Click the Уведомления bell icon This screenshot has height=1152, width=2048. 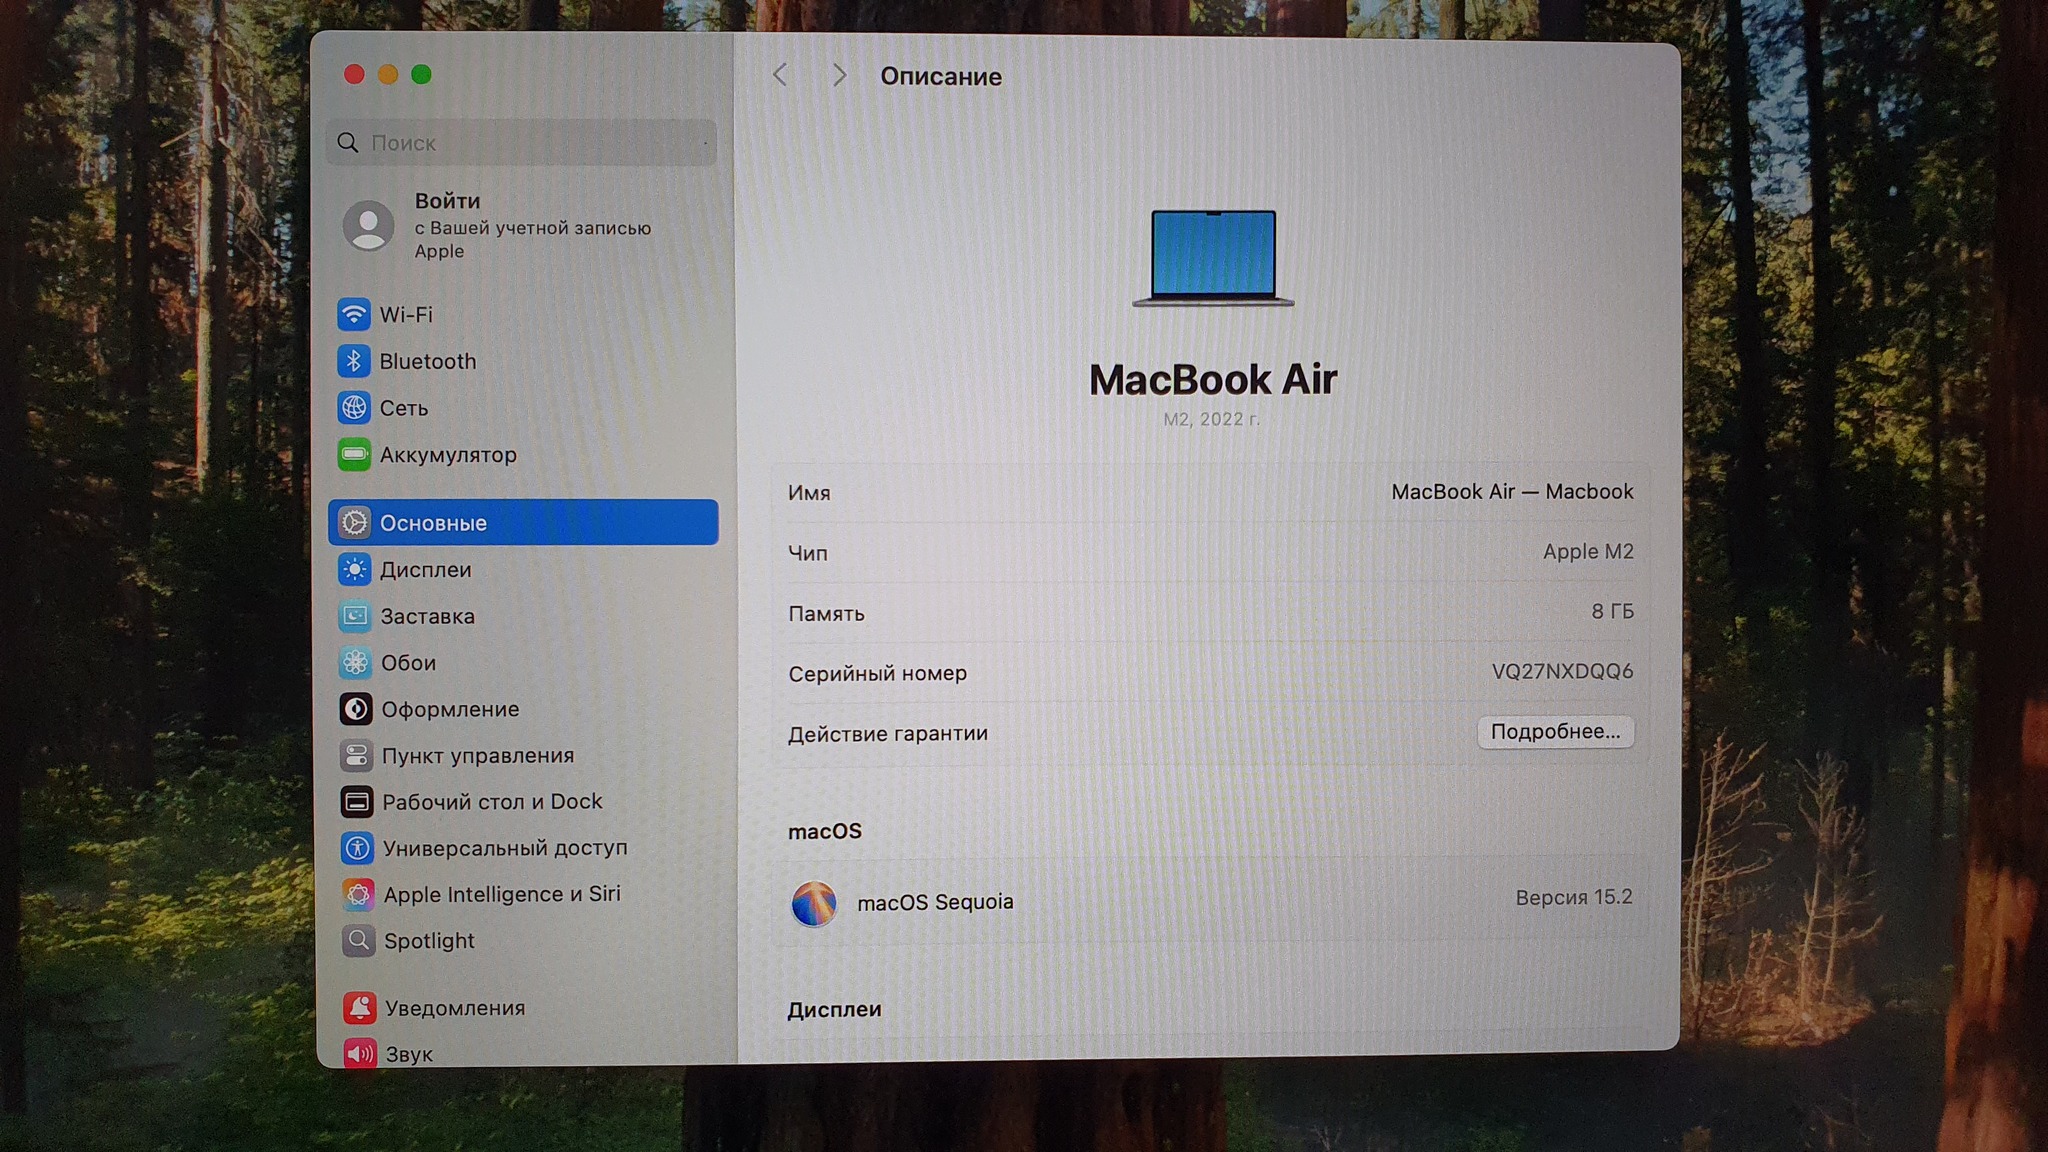click(x=359, y=1008)
